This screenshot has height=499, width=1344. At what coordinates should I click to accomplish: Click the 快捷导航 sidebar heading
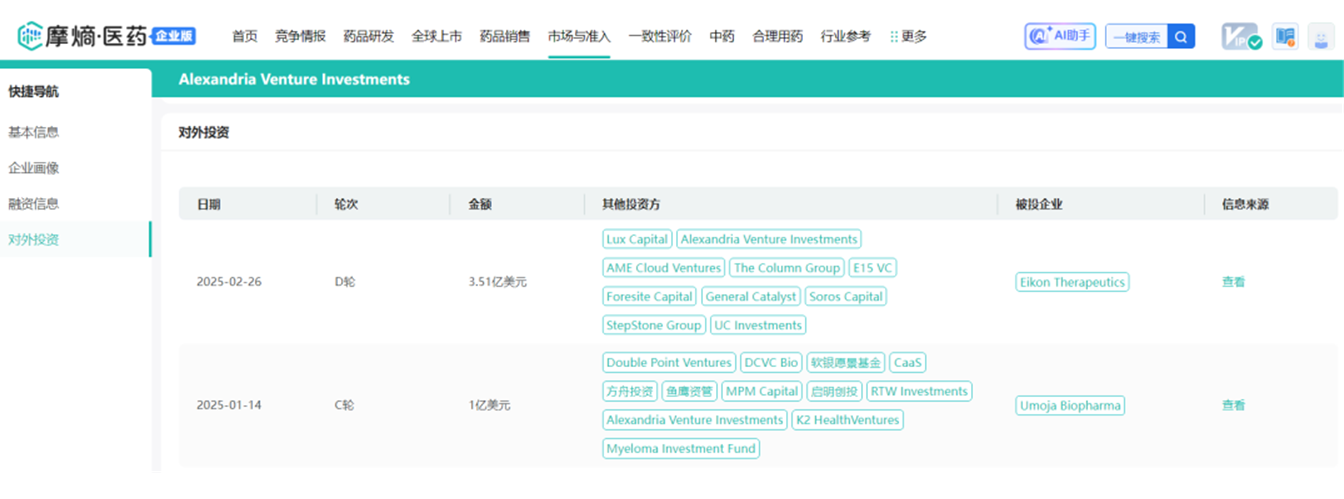[34, 92]
